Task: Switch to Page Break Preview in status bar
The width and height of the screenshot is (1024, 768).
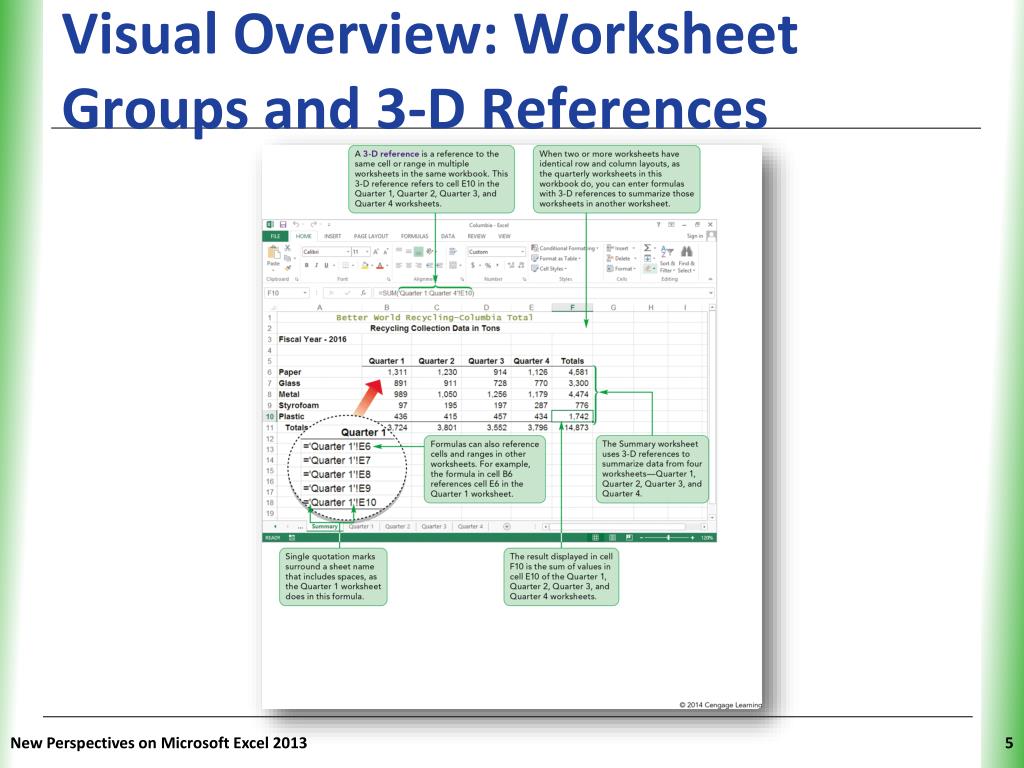Action: click(630, 537)
